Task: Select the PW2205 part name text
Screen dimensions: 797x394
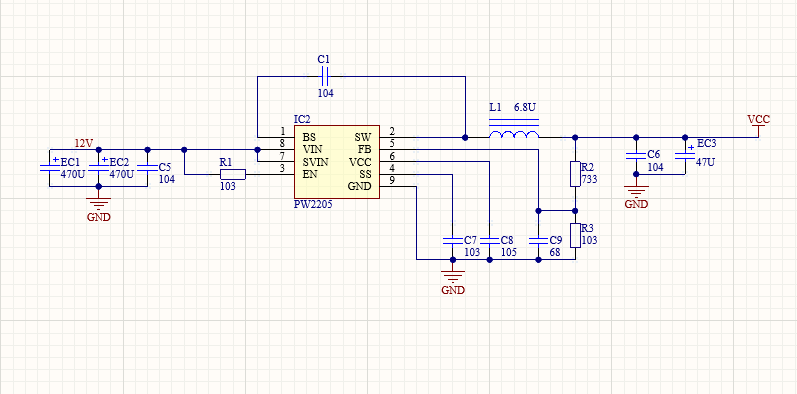Action: coord(313,204)
